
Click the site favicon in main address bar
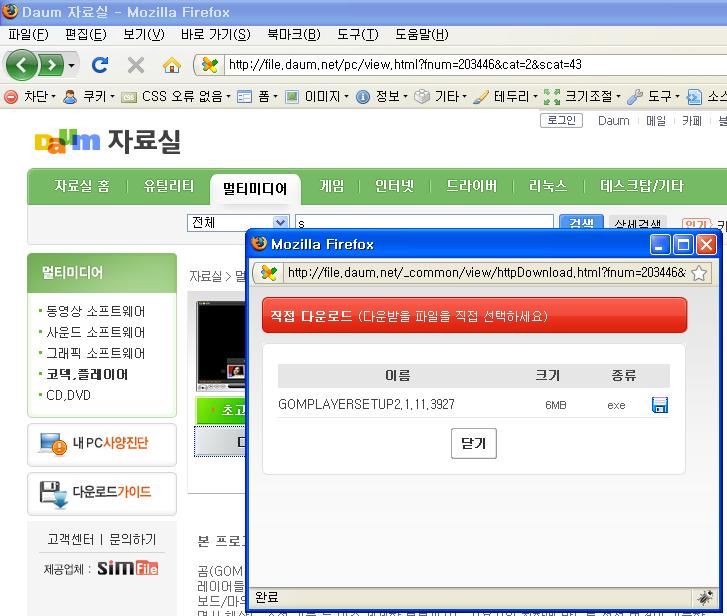209,65
